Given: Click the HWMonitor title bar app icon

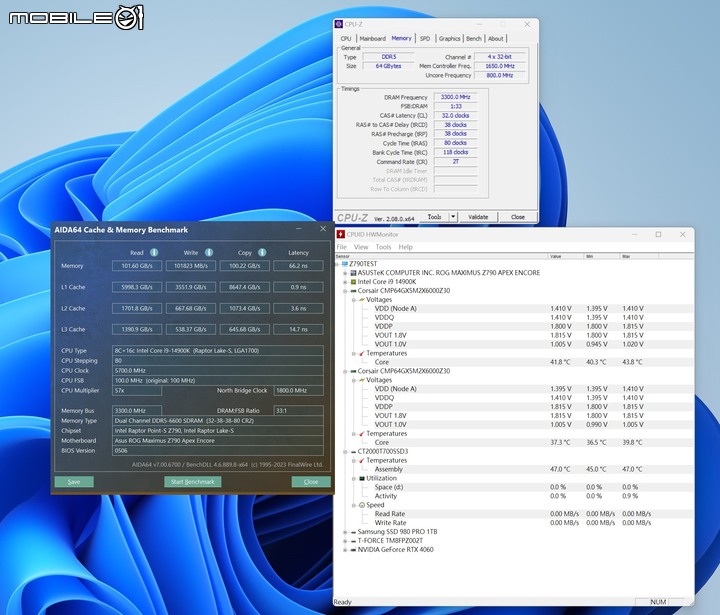Looking at the screenshot, I should (341, 234).
